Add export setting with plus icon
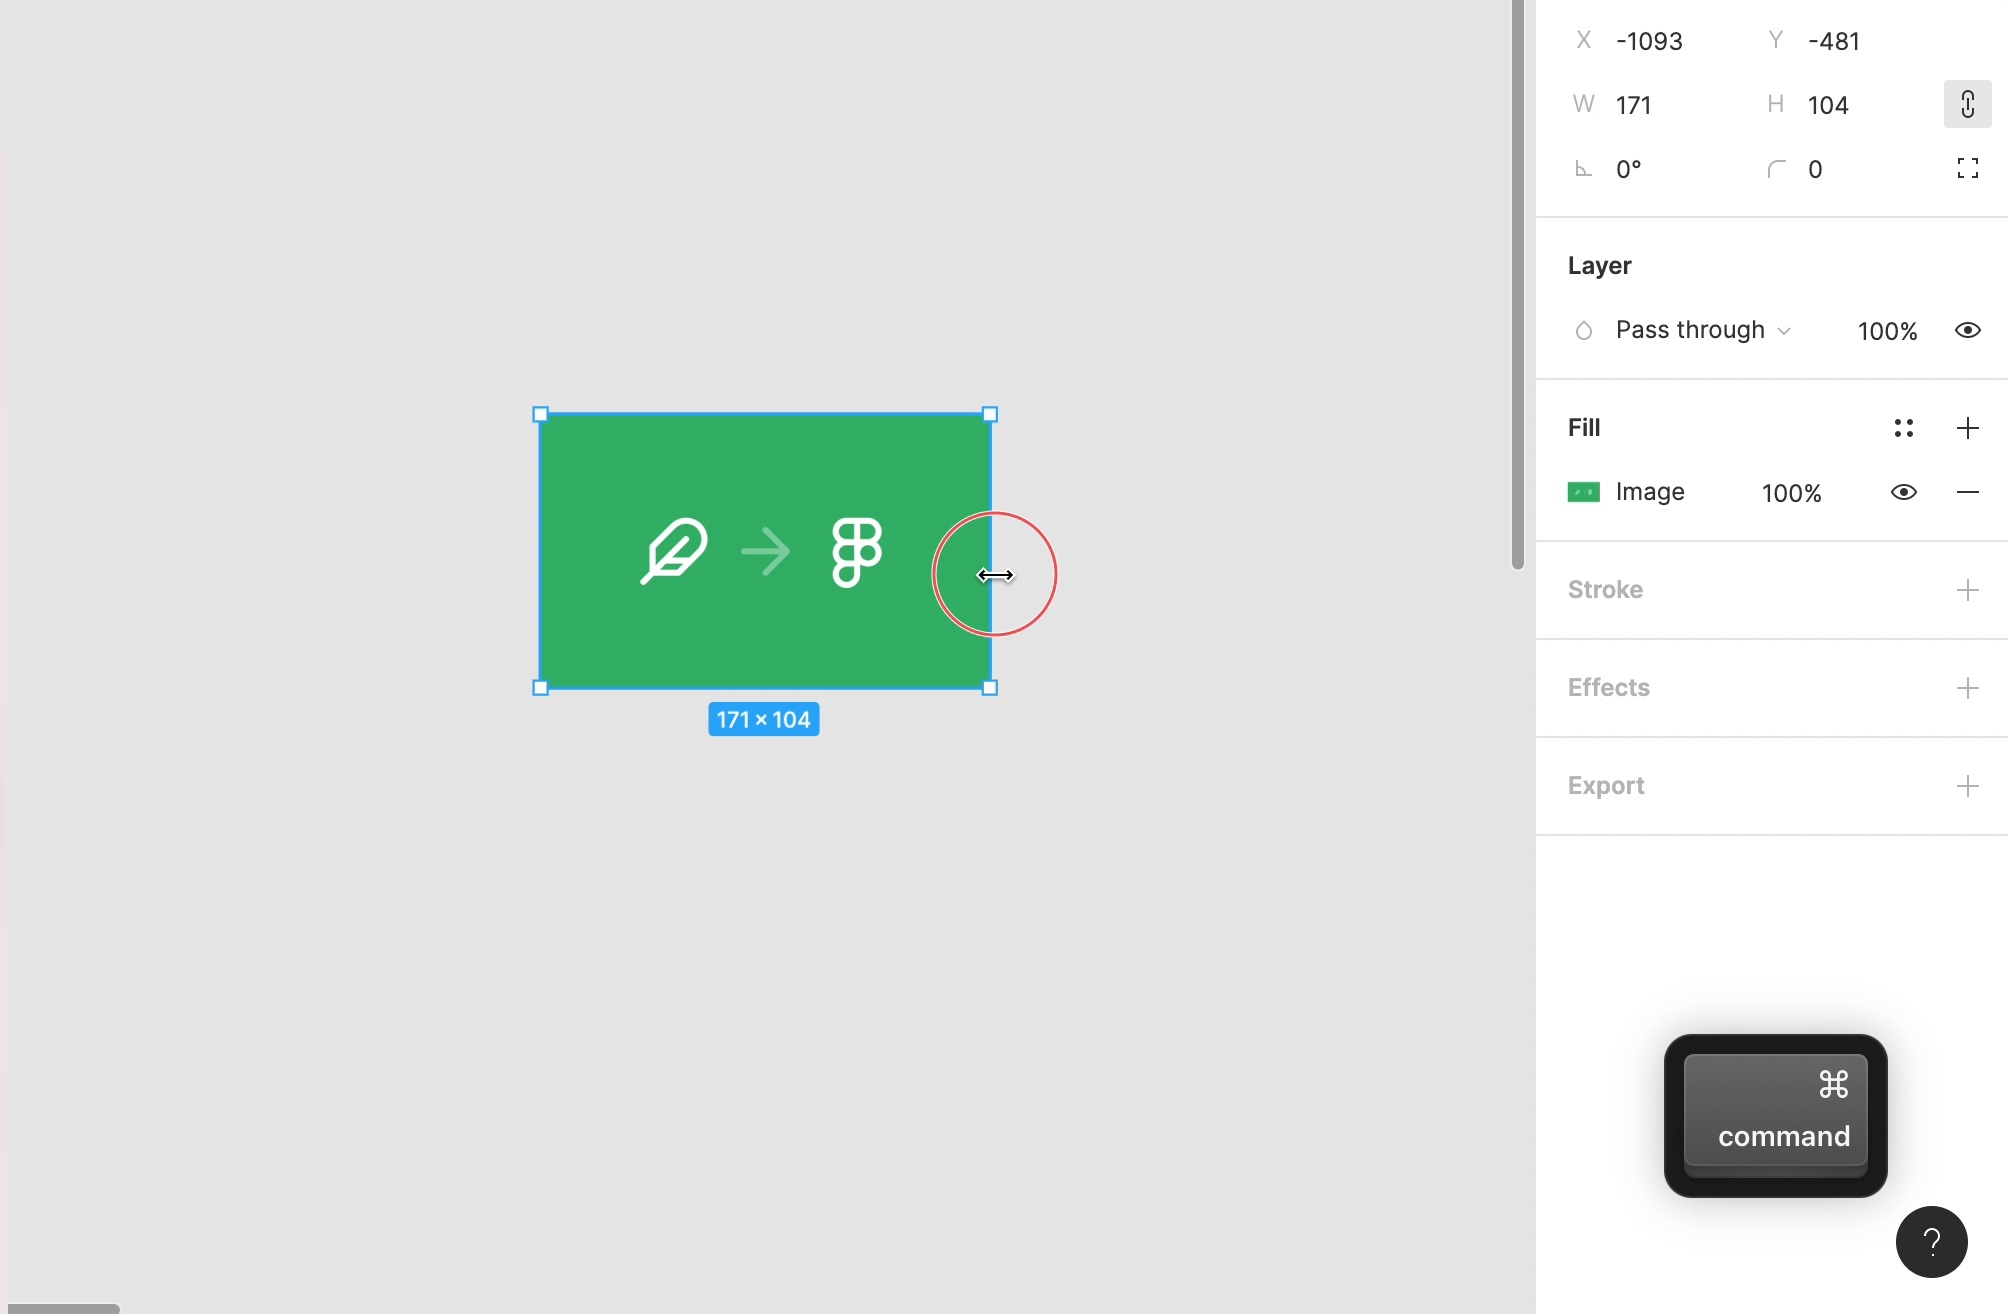2008x1314 pixels. click(x=1967, y=786)
